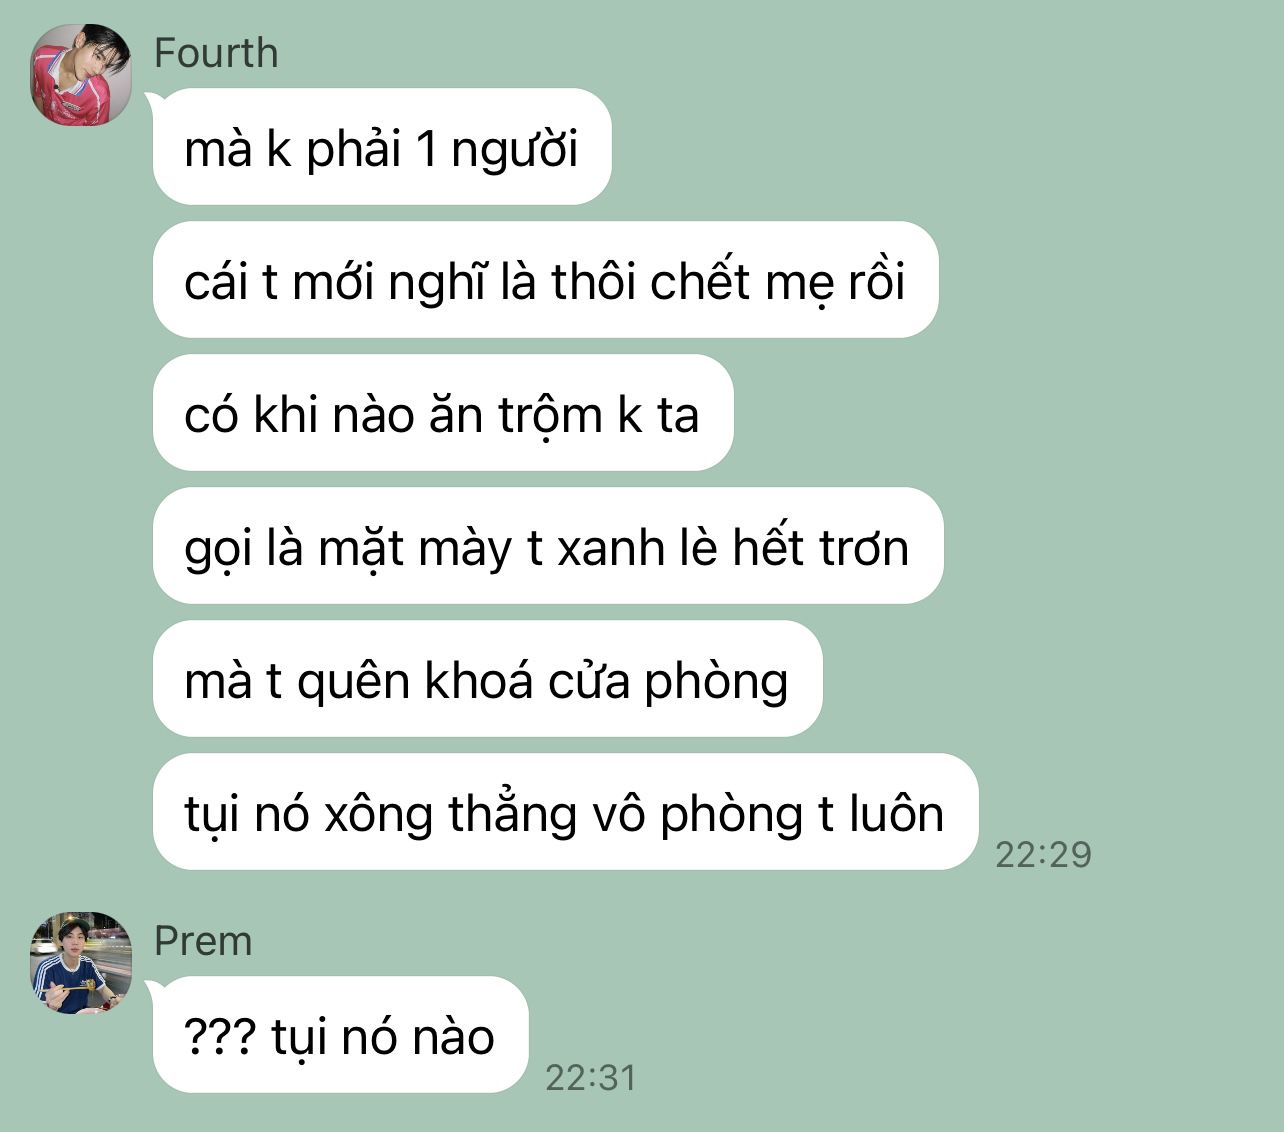Select message 'cái t mới nghĩ là thôi chết mẹ rồi'
Viewport: 1284px width, 1132px height.
[545, 280]
